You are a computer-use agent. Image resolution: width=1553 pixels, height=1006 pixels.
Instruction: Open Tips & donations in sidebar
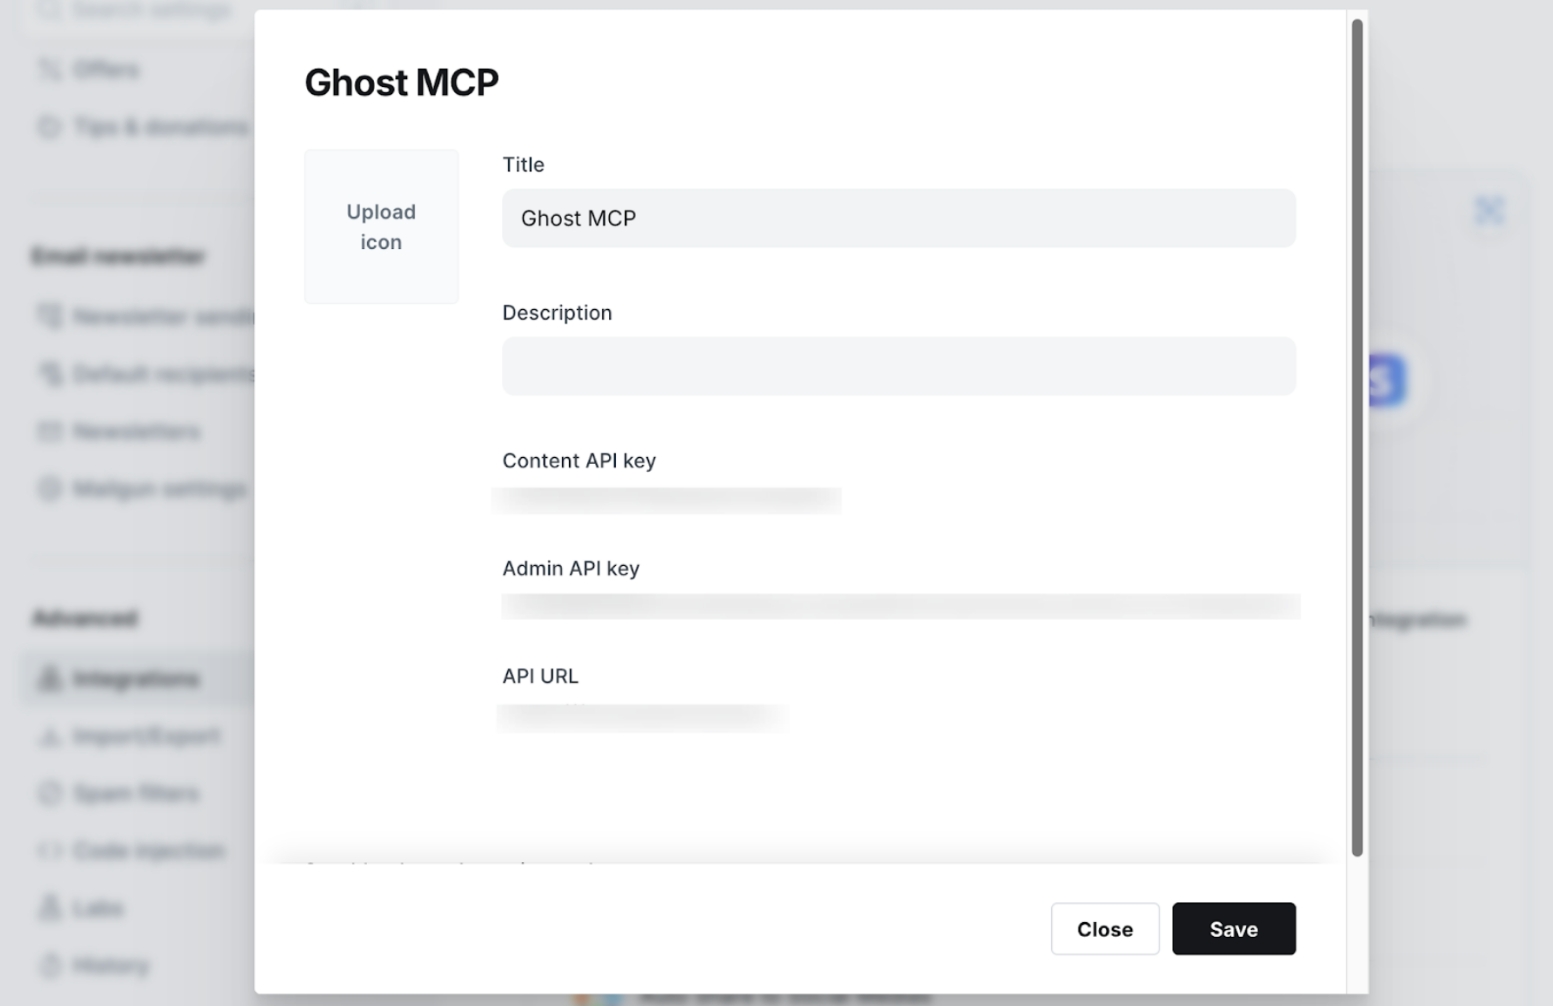click(160, 127)
